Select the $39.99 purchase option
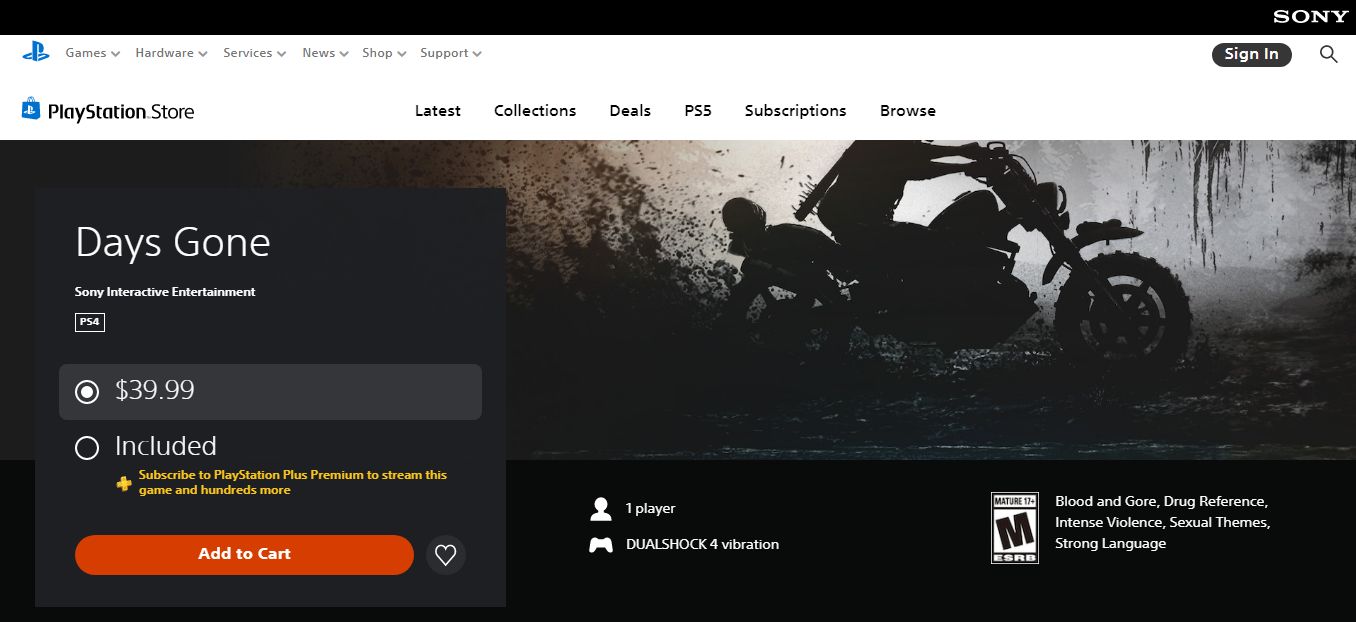This screenshot has height=622, width=1356. (270, 392)
